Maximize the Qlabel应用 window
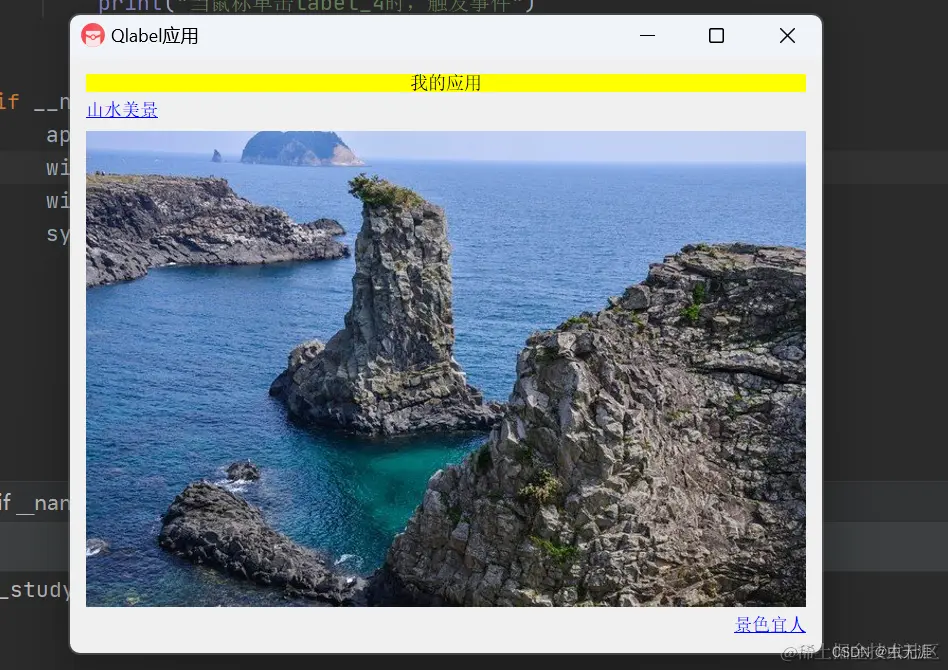 (x=716, y=35)
